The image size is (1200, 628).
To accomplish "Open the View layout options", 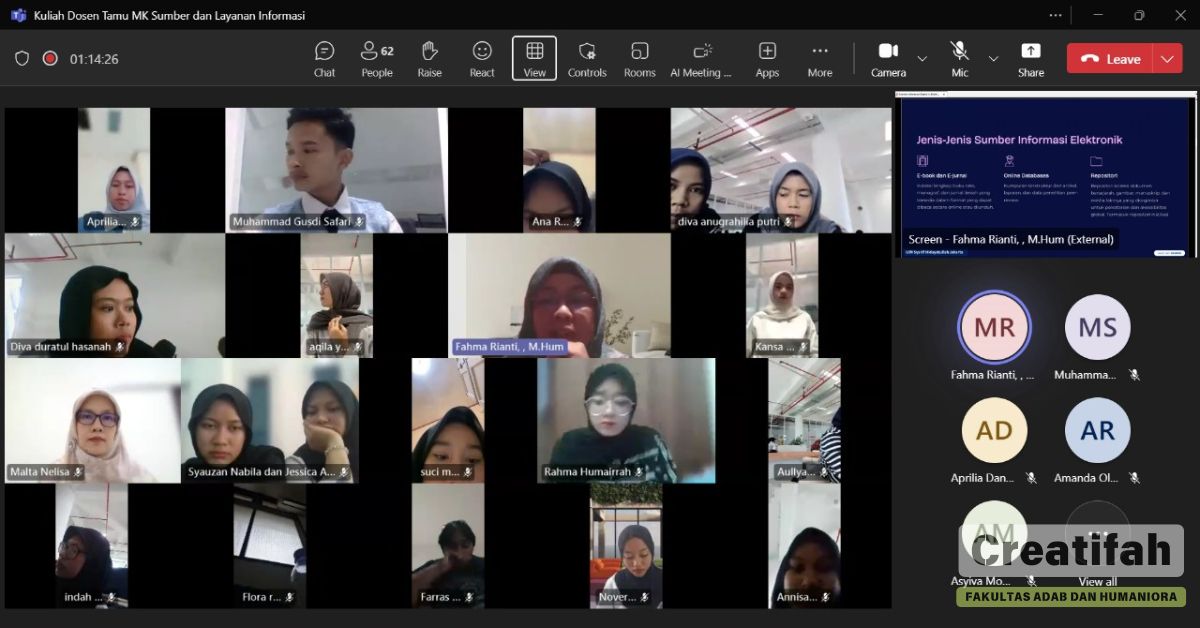I will (534, 58).
